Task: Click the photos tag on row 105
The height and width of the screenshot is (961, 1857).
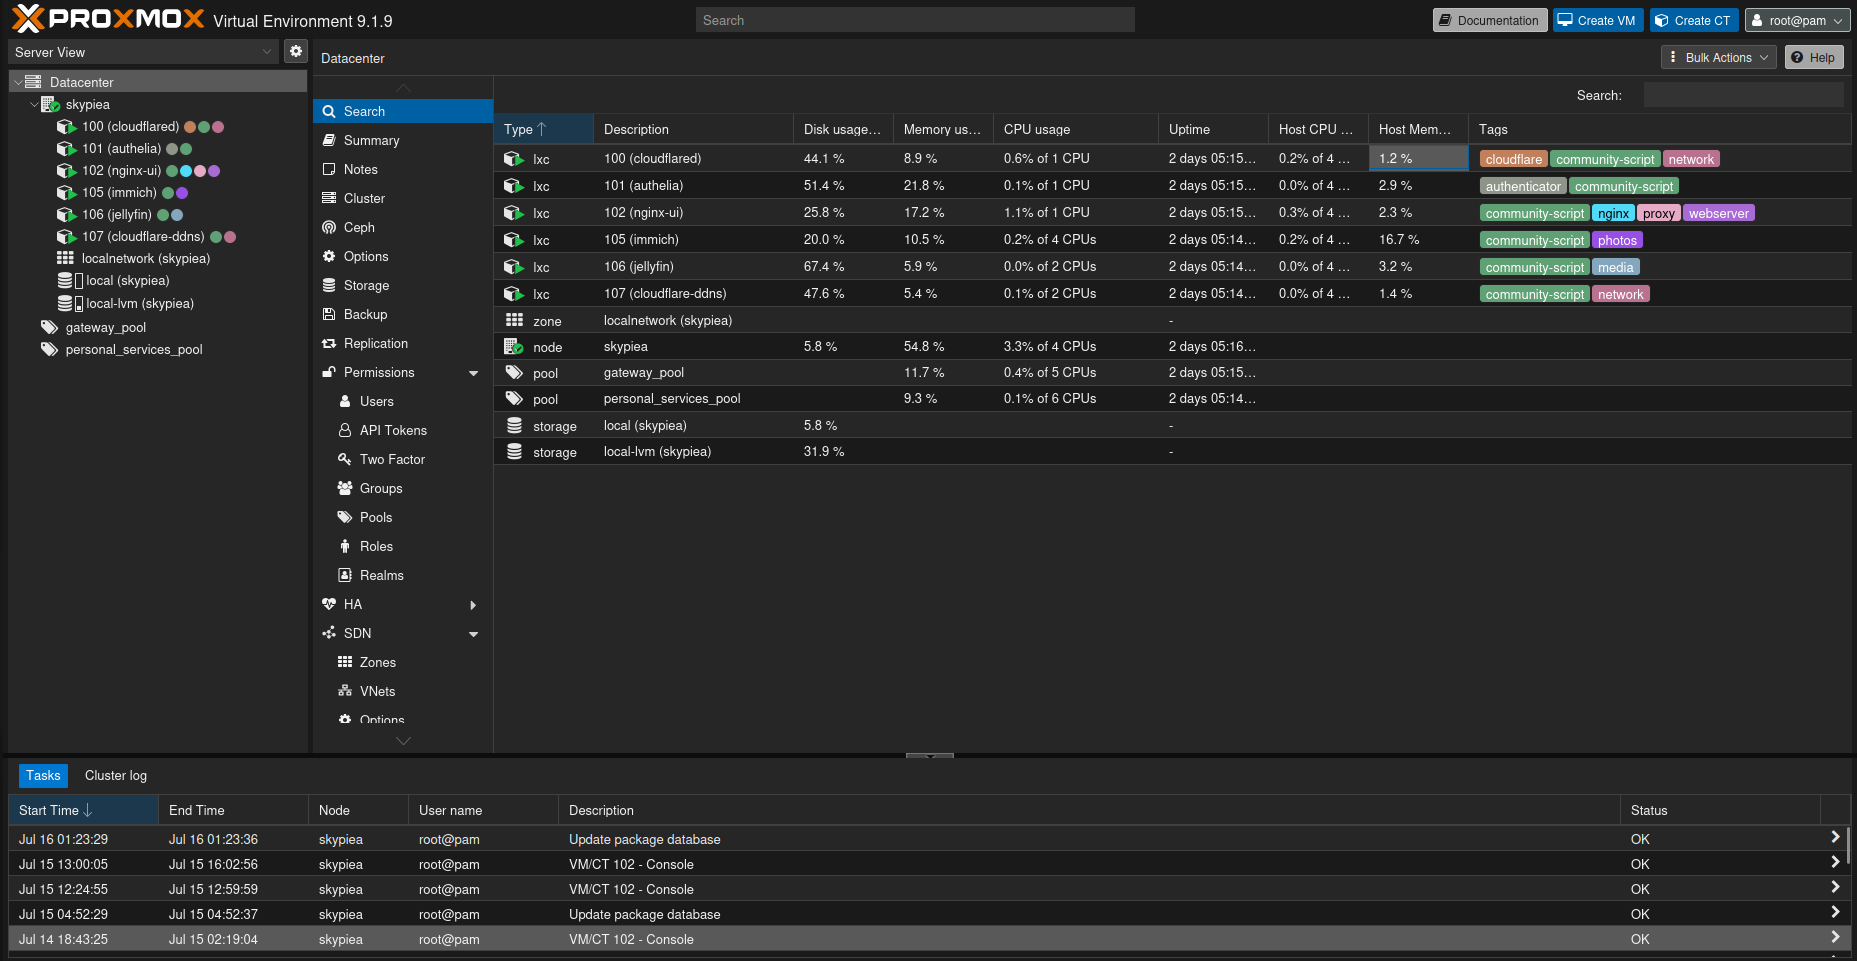Action: pos(1617,240)
